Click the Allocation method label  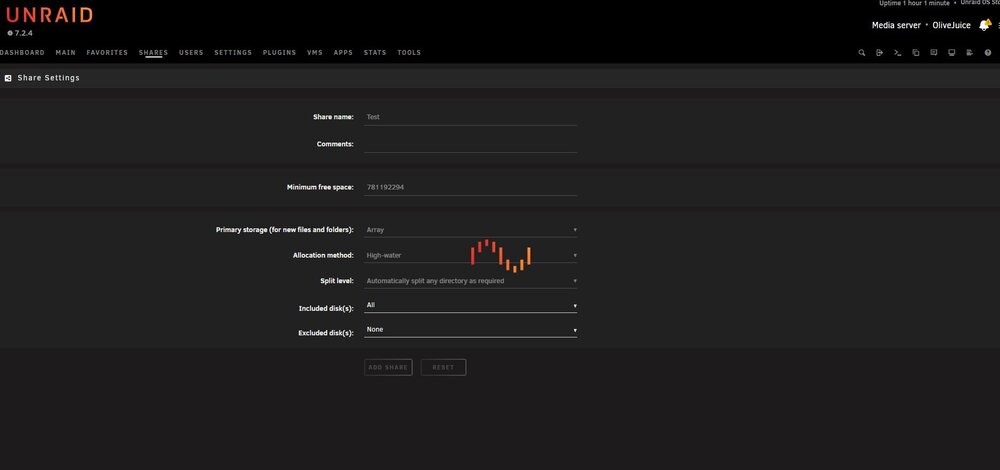point(323,255)
